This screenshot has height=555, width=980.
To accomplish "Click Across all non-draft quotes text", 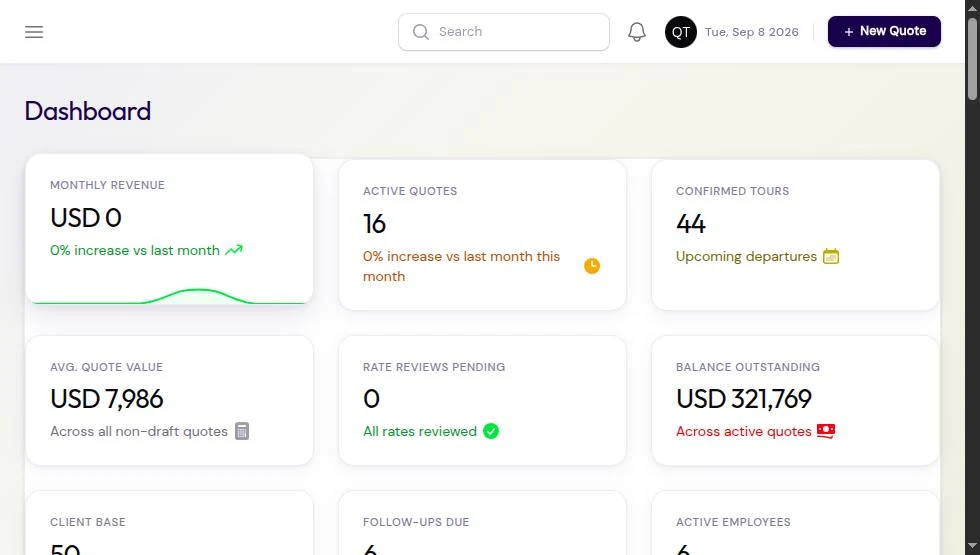I will [139, 431].
